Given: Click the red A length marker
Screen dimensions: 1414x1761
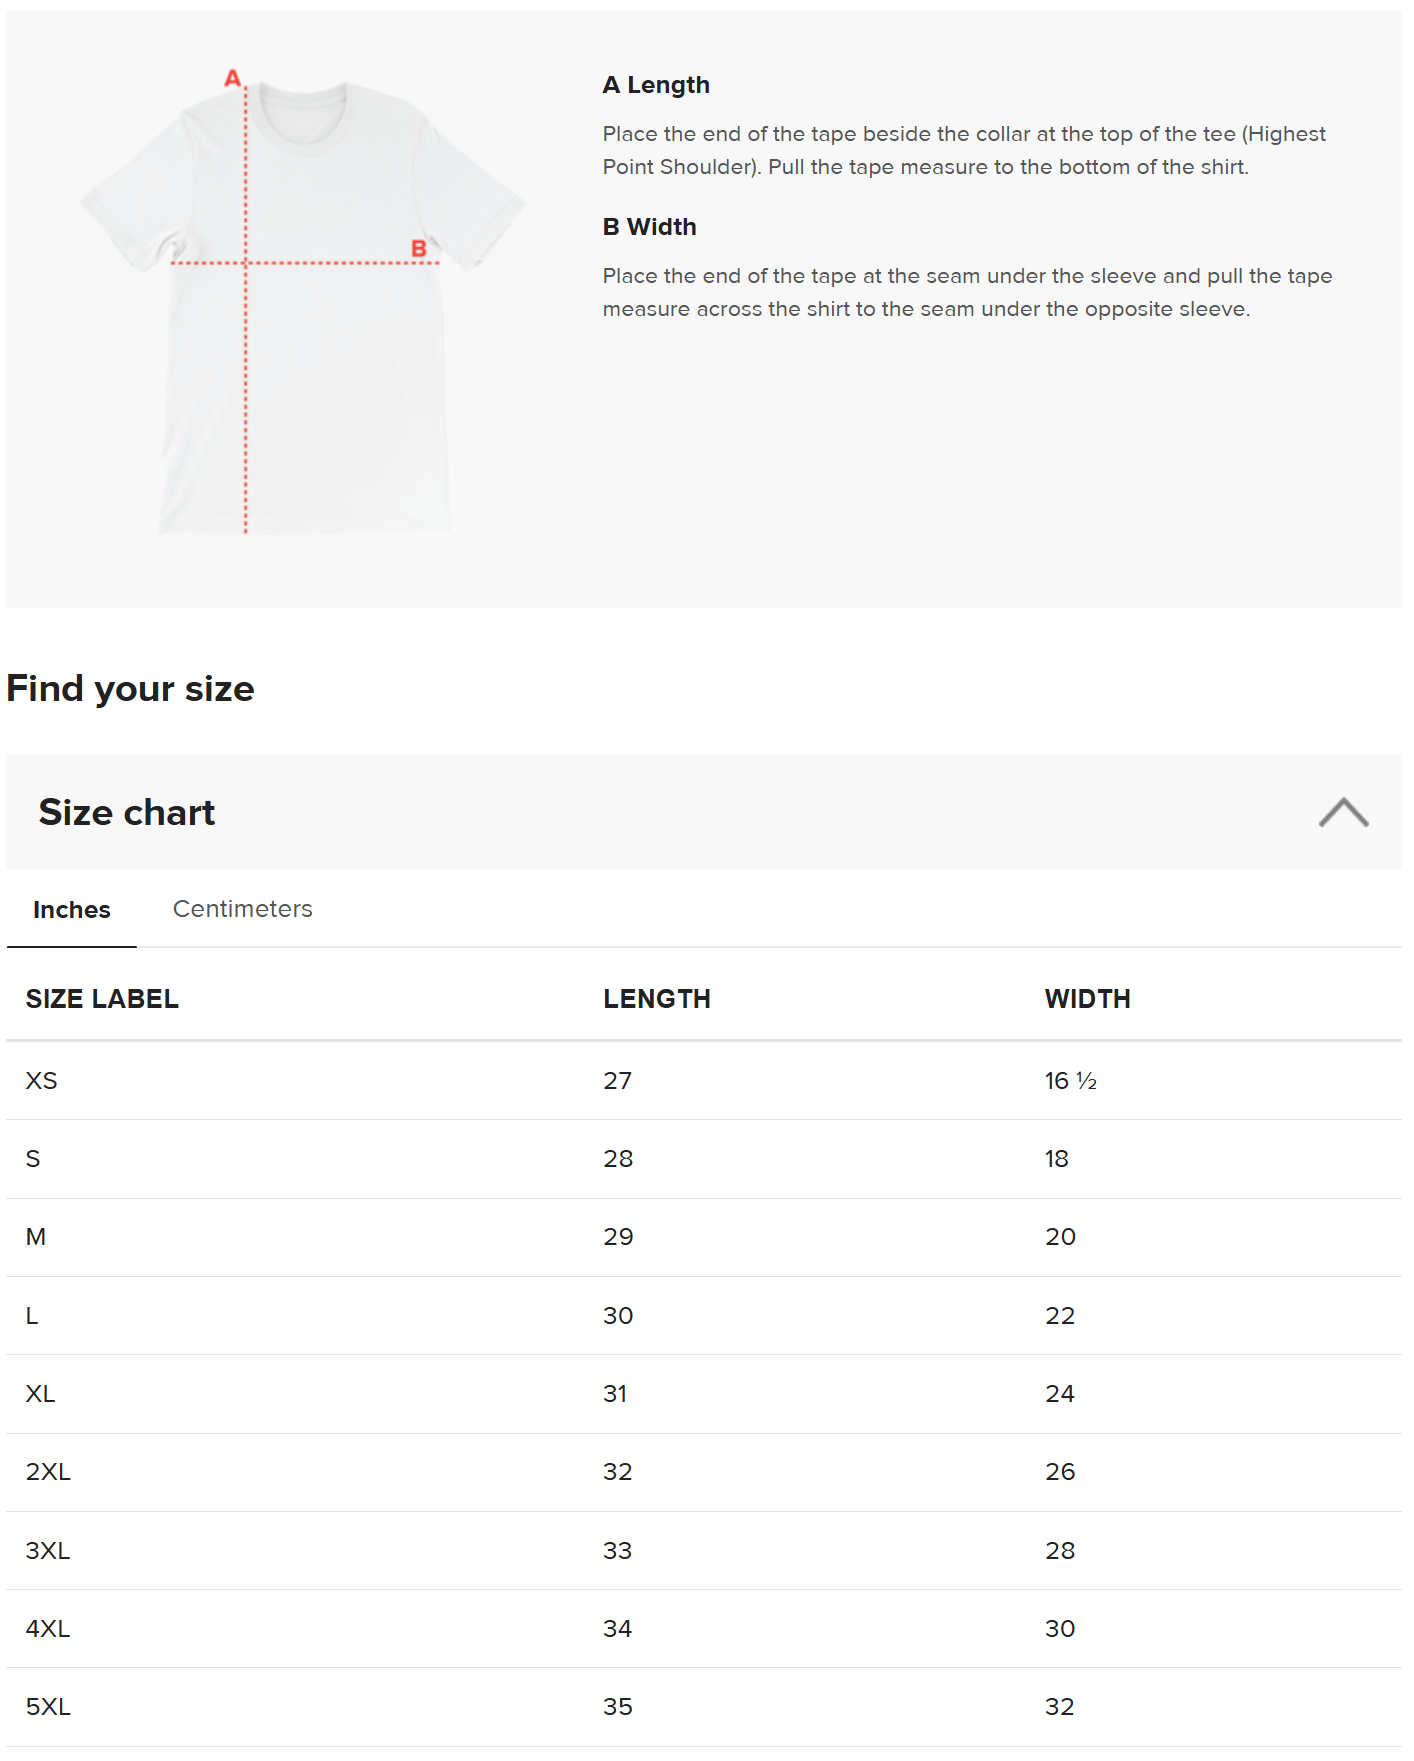Looking at the screenshot, I should pyautogui.click(x=232, y=78).
